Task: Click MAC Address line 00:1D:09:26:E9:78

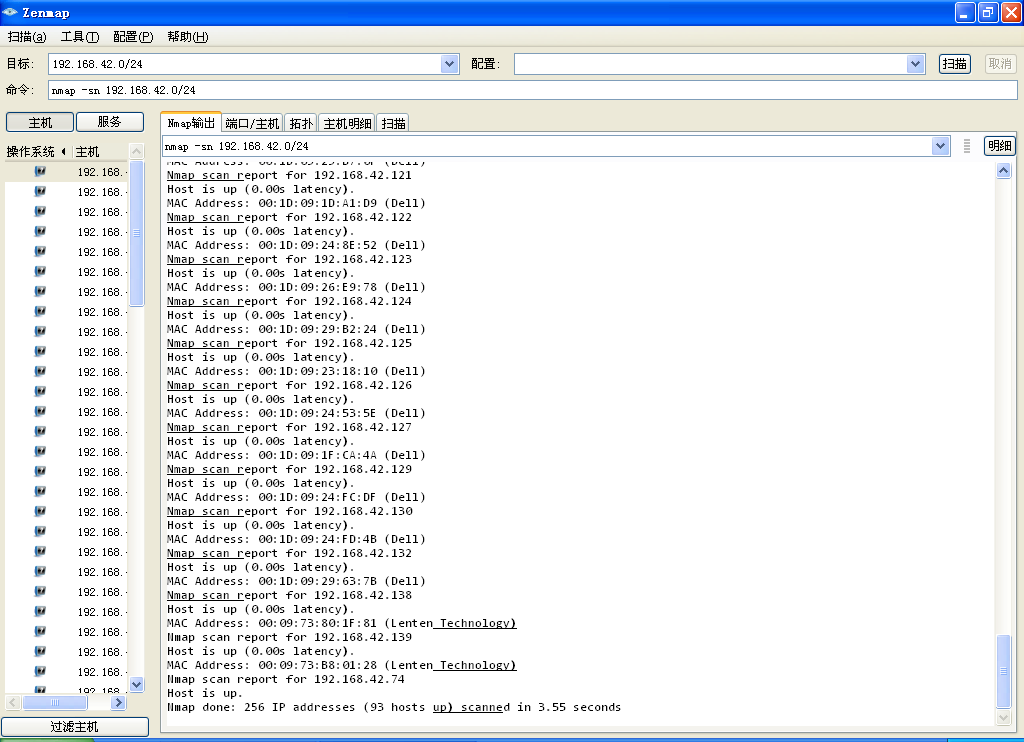Action: coord(296,287)
